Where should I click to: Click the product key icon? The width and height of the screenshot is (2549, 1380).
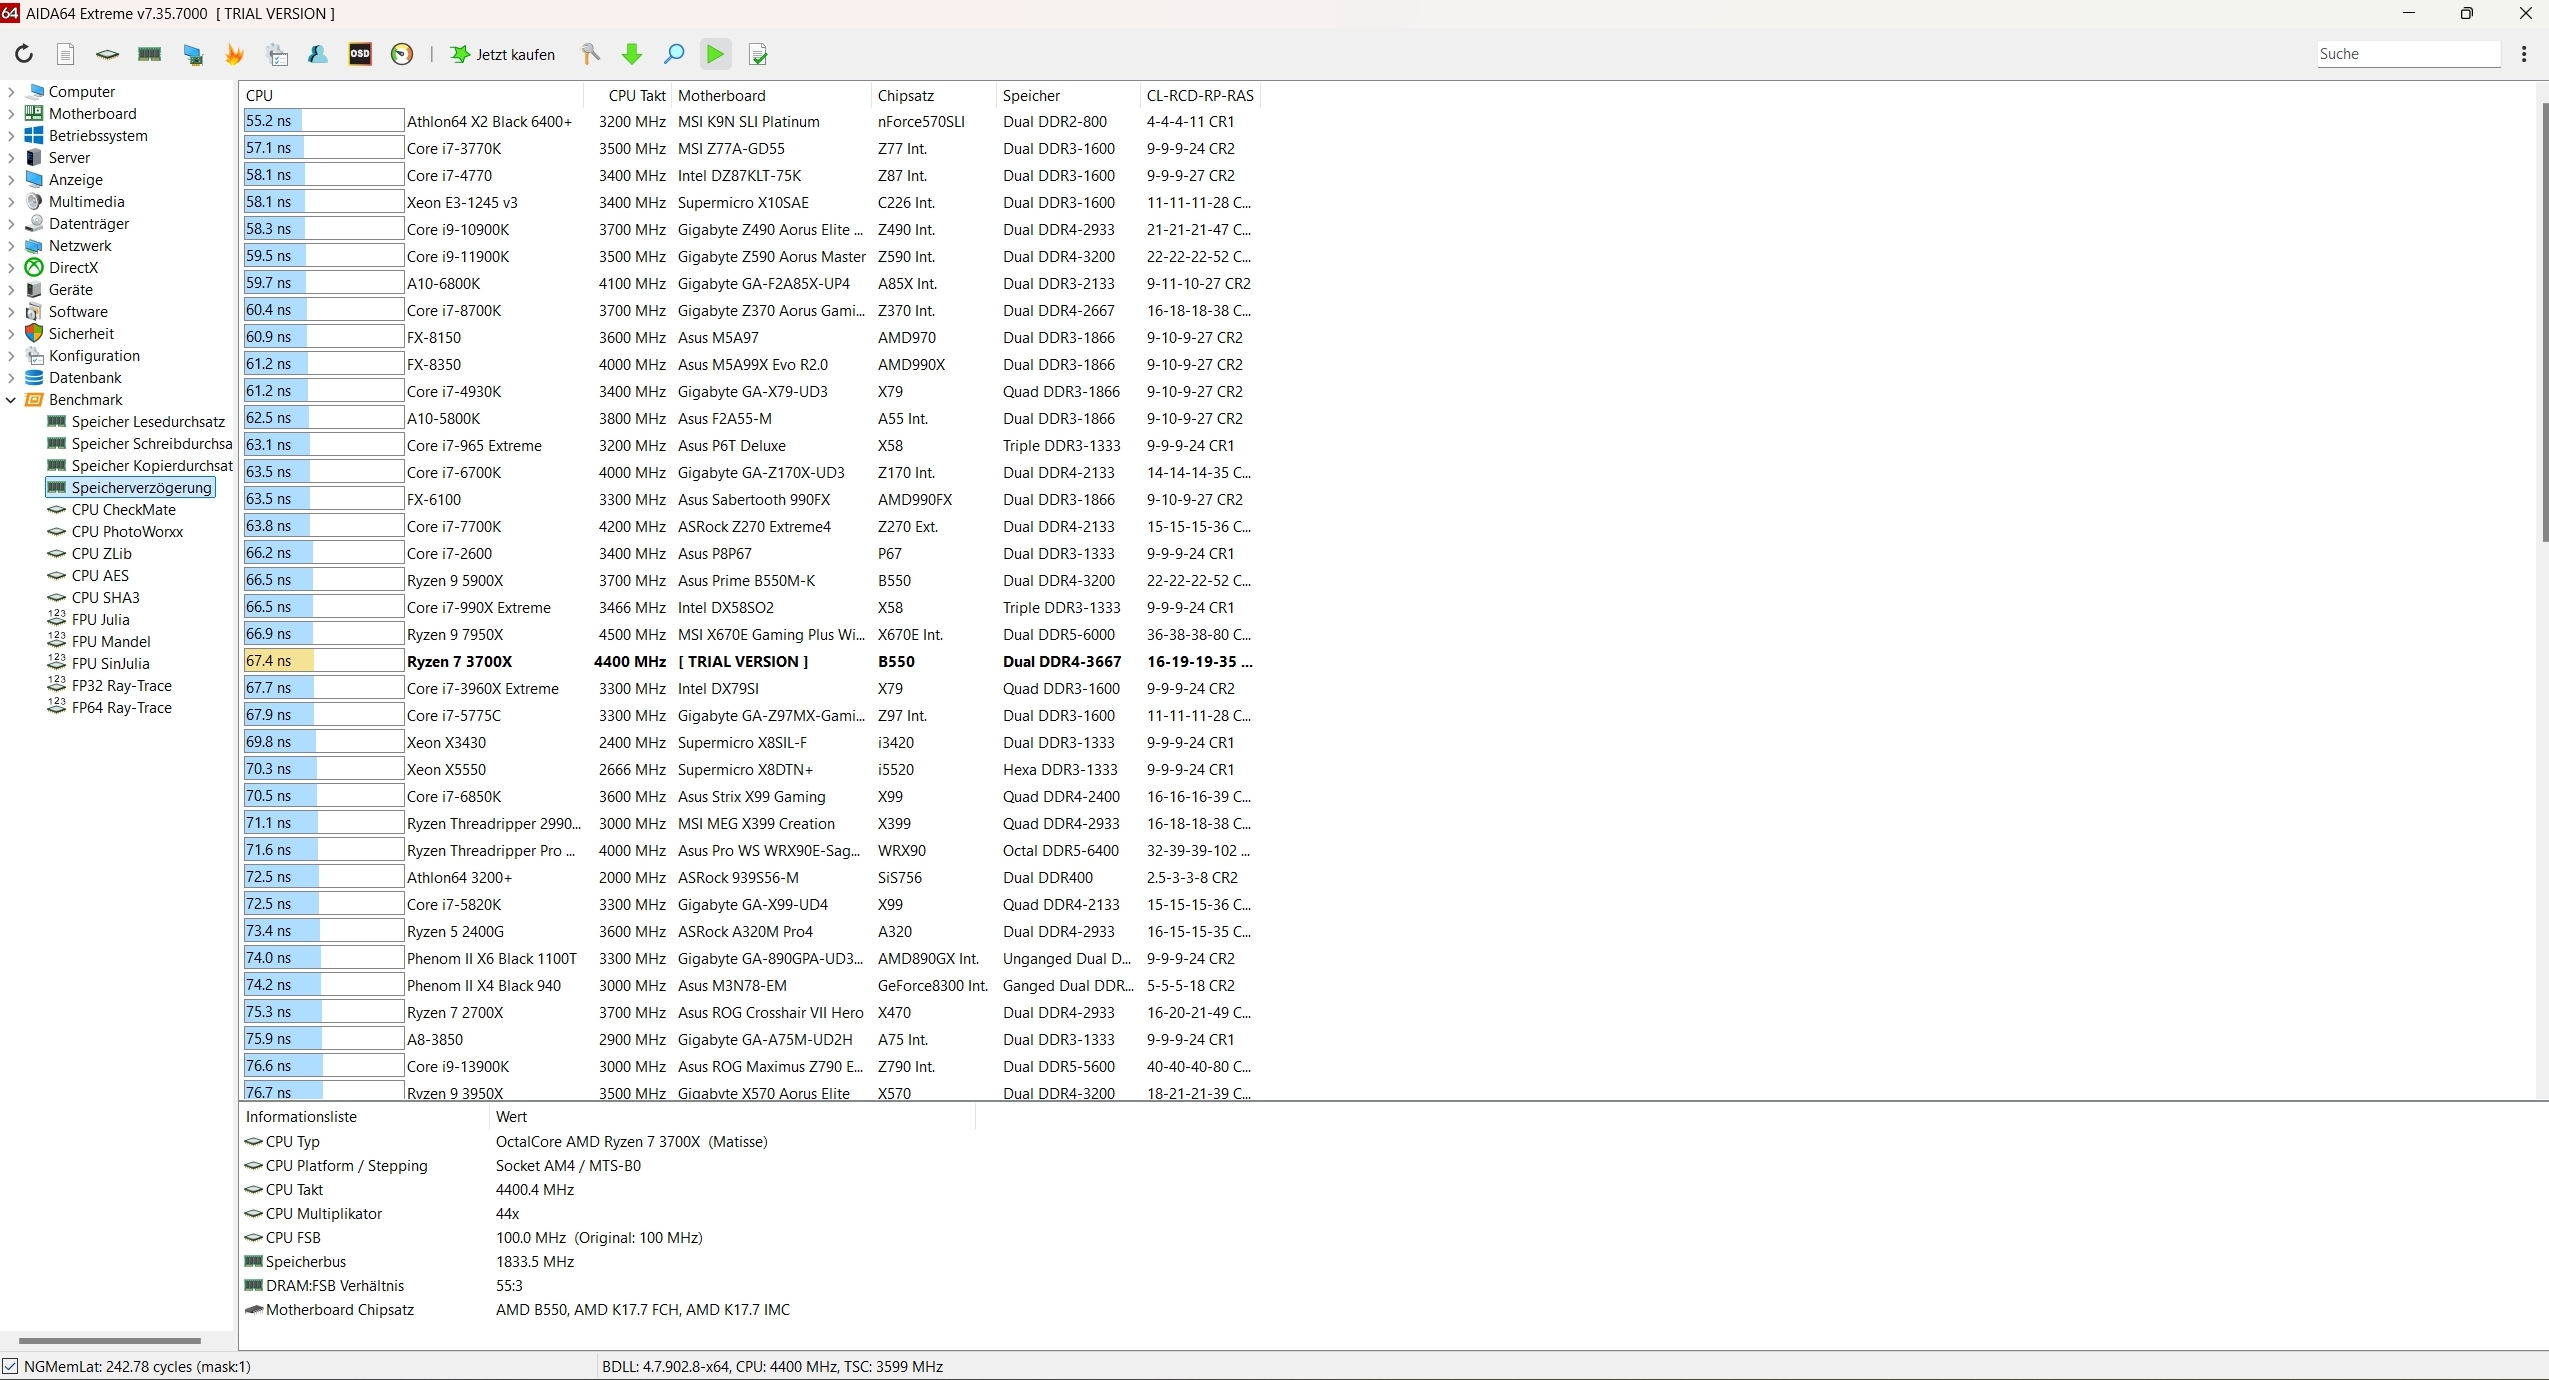[590, 54]
